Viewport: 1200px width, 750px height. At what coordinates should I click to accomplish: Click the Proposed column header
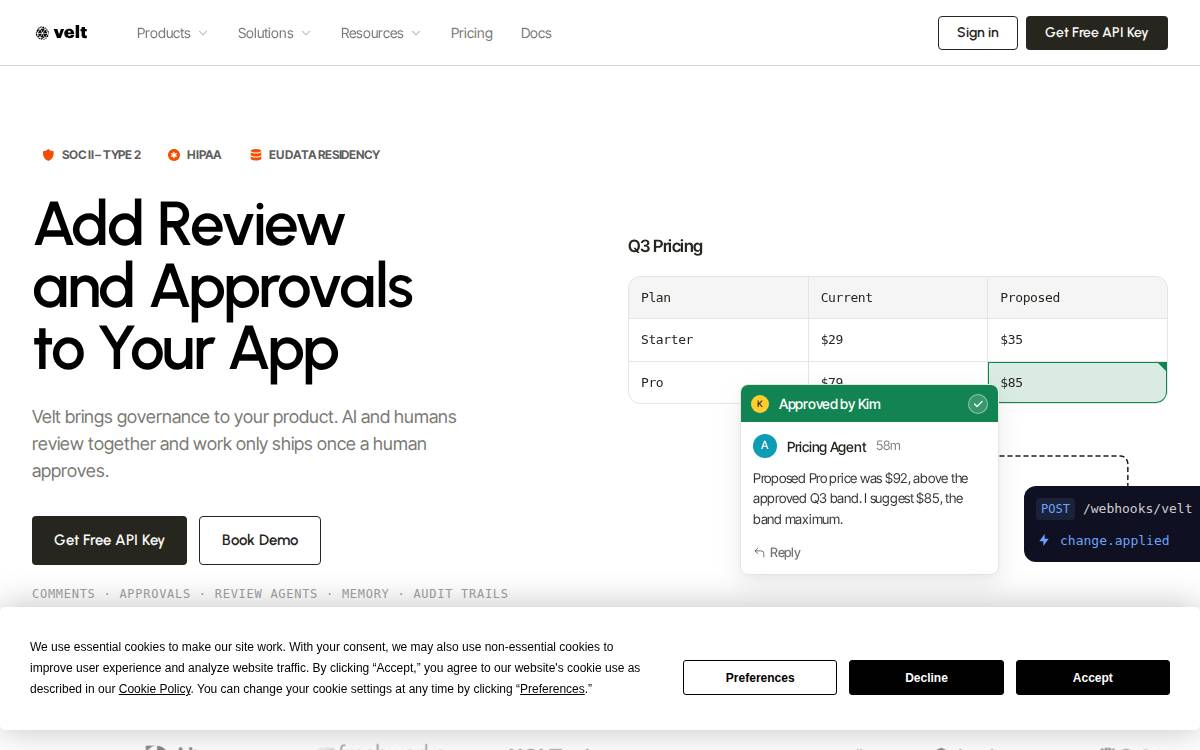[x=1077, y=298]
